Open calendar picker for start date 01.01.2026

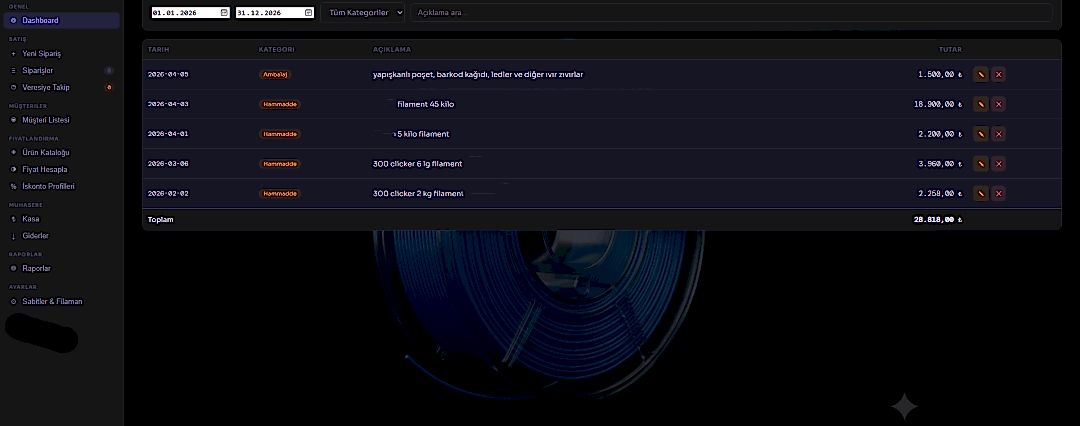(224, 12)
